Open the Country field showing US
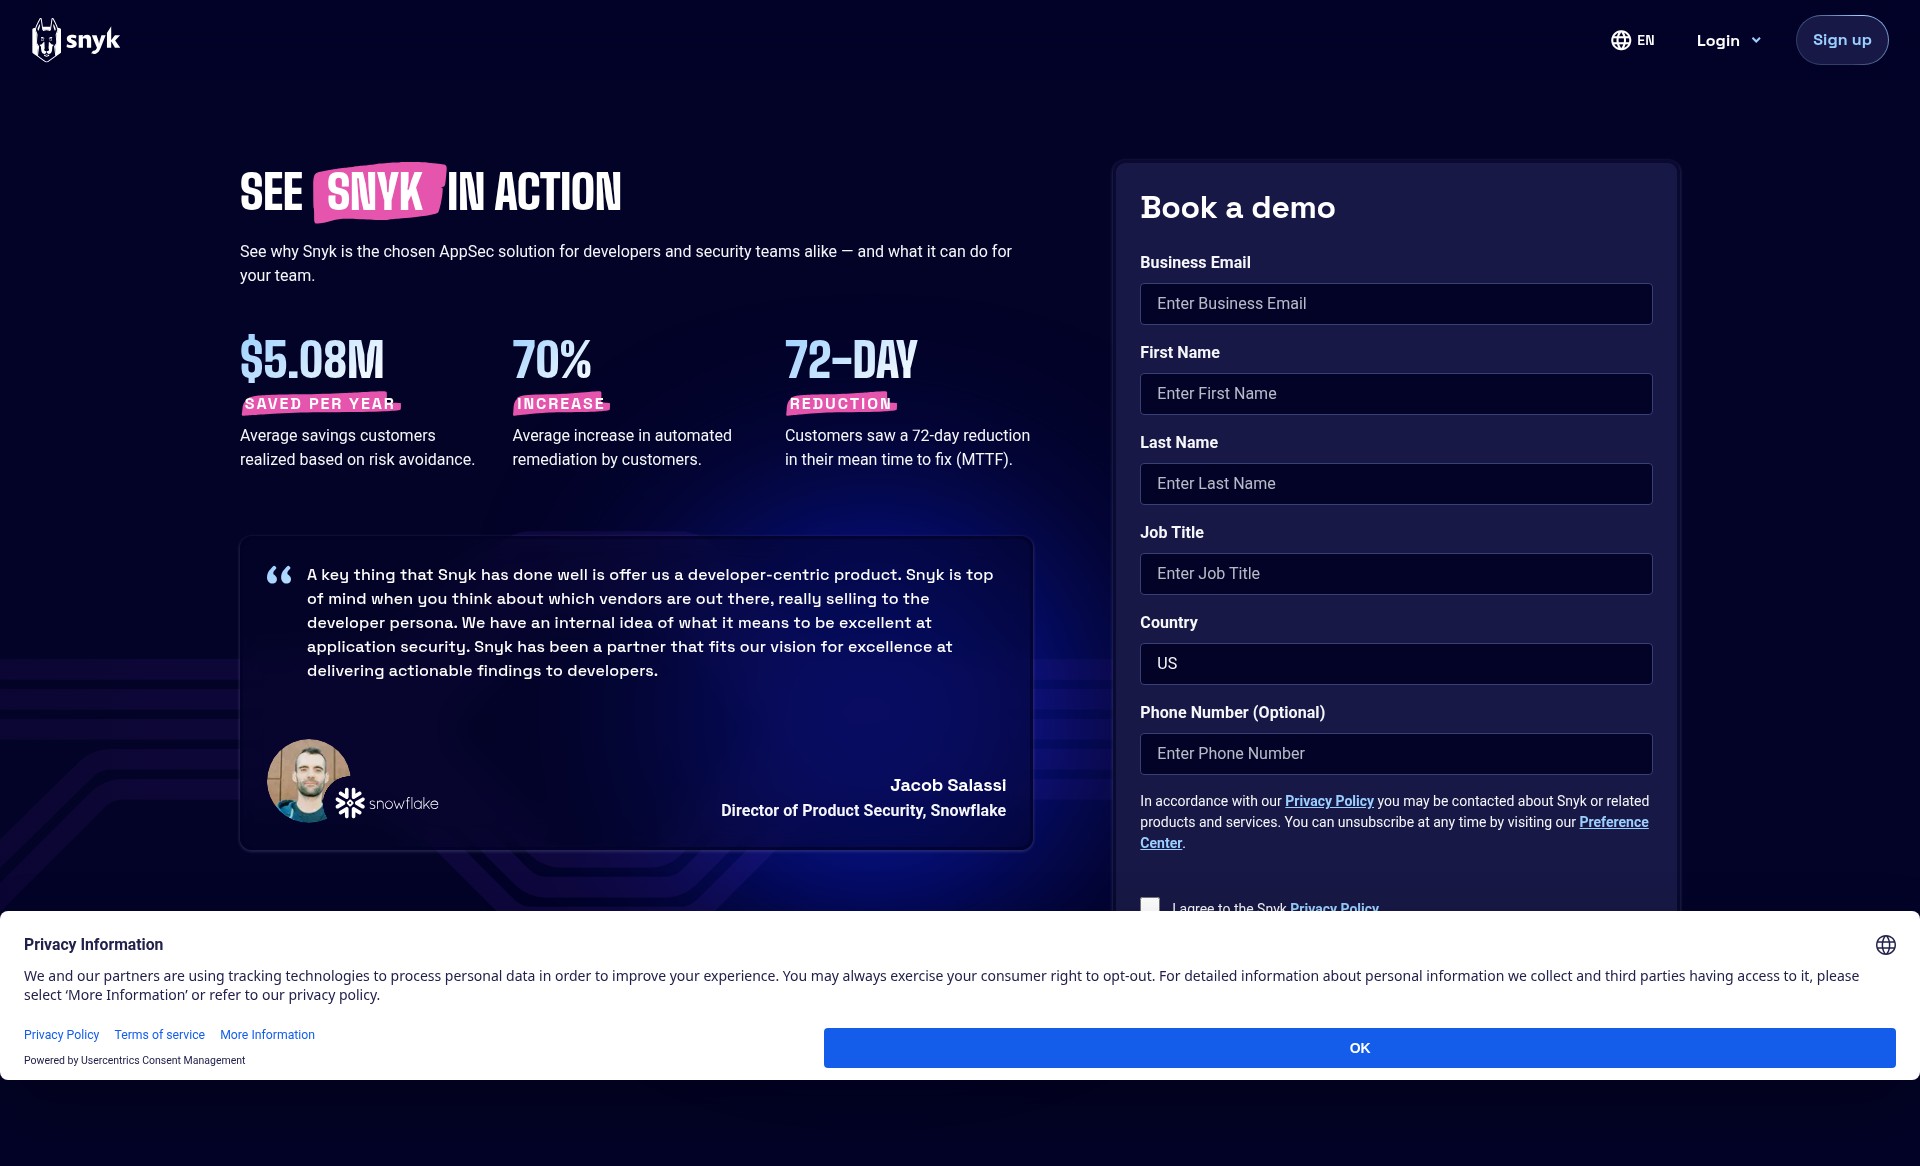 (x=1396, y=664)
